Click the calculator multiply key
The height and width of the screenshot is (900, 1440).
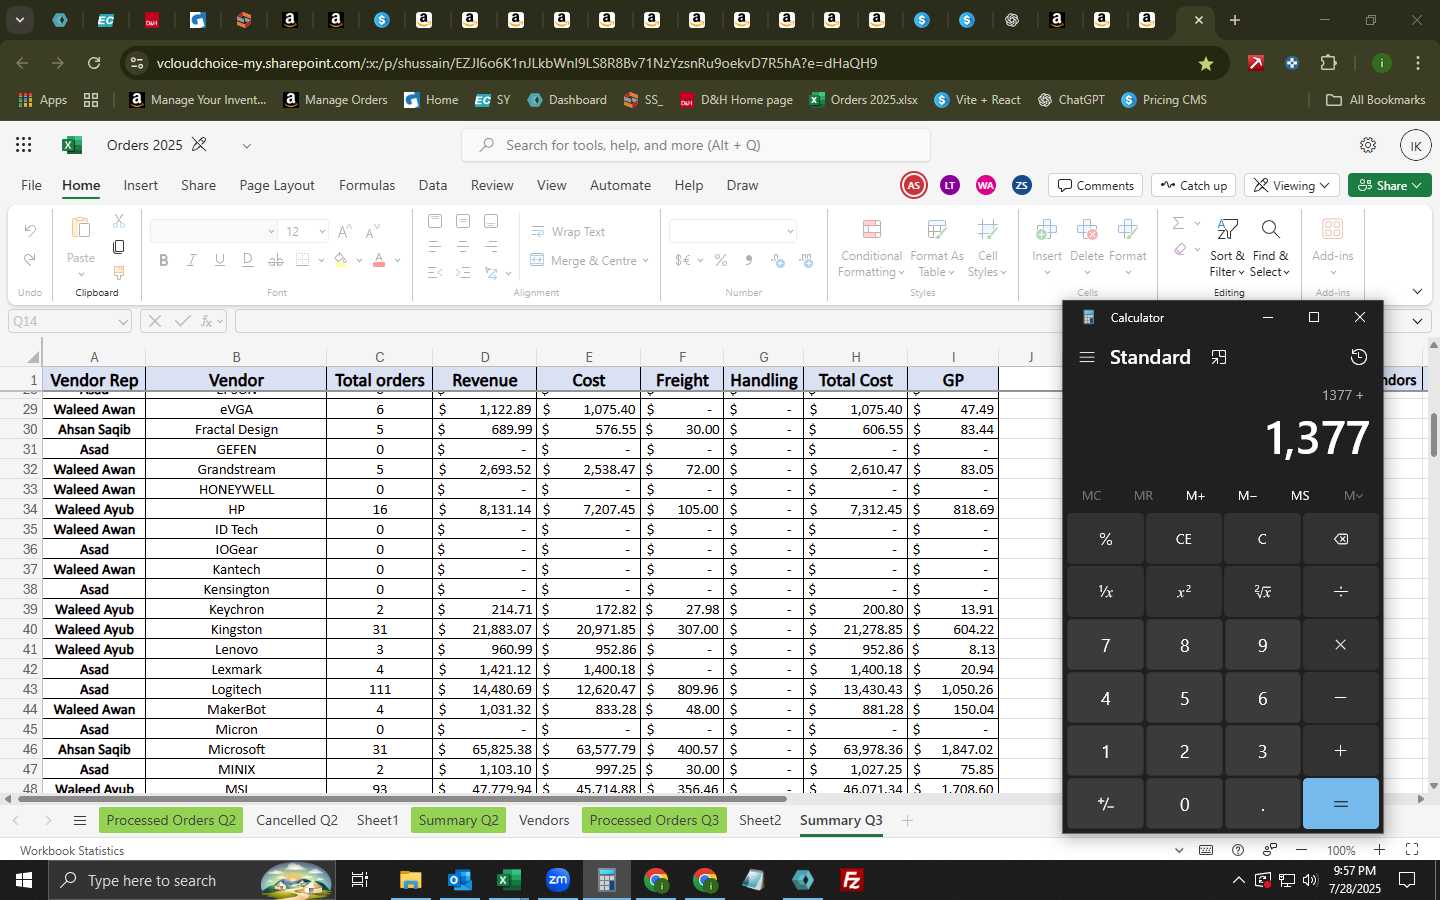tap(1341, 645)
